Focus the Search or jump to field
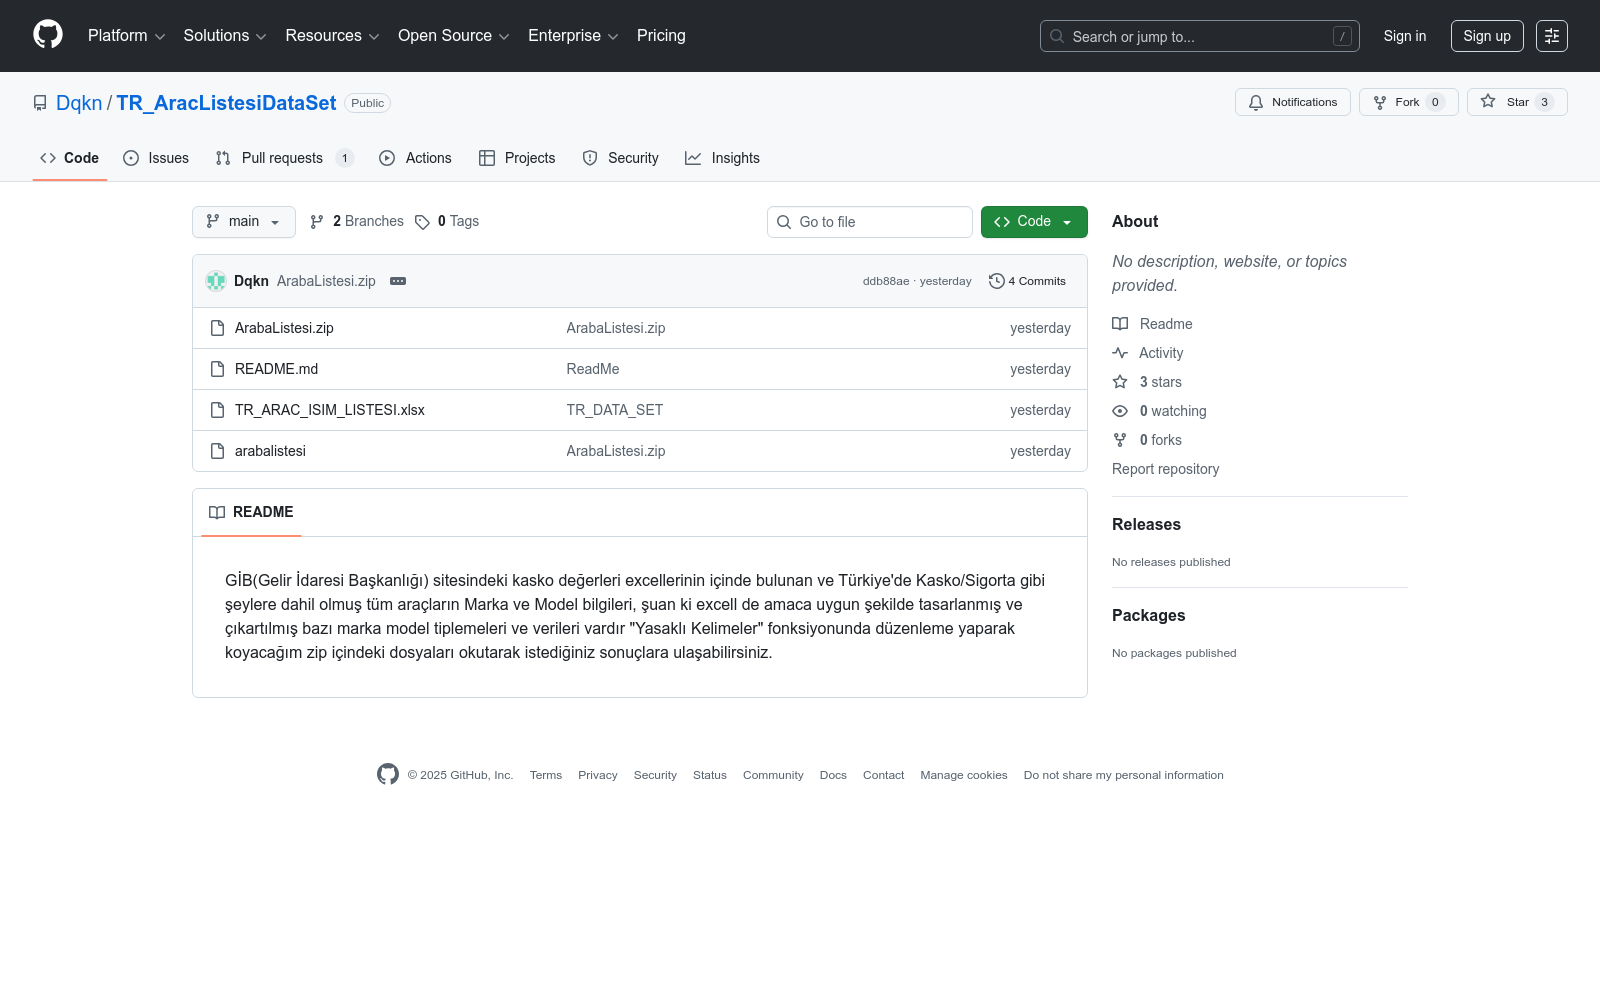The height and width of the screenshot is (1000, 1600). (1200, 36)
